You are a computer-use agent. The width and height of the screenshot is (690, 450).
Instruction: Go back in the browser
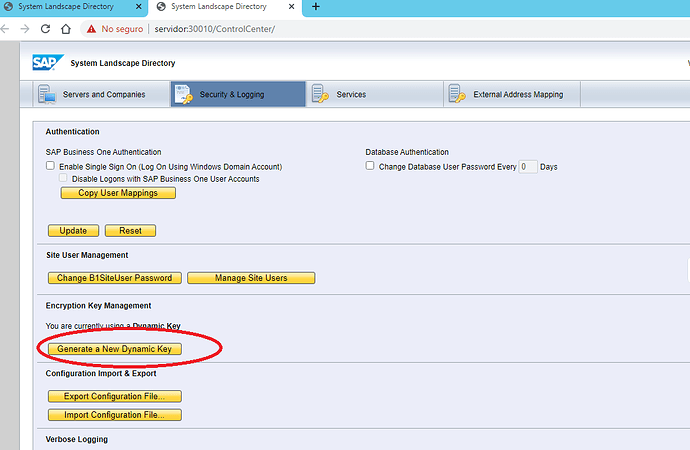coord(5,29)
